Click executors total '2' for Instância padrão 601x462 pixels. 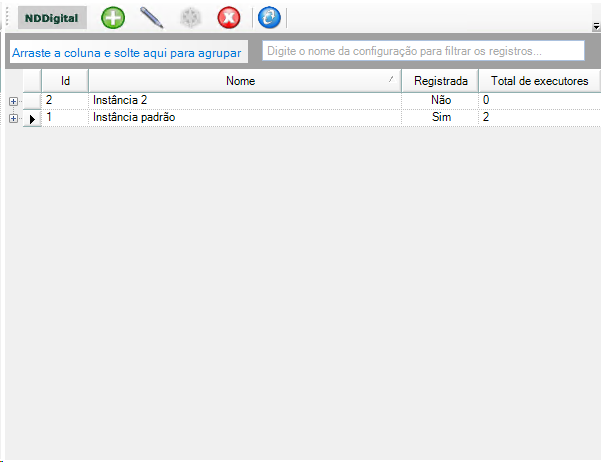pos(540,117)
